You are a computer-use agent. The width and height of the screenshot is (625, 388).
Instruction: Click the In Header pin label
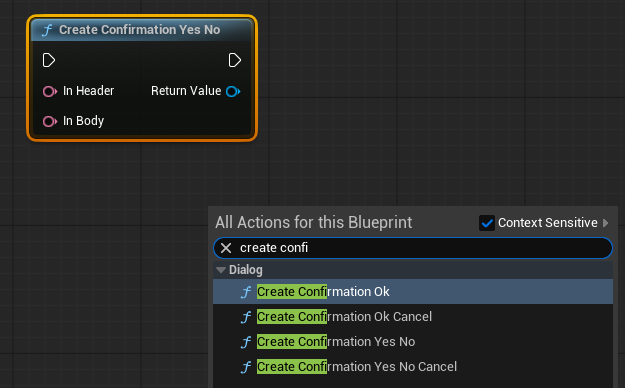pos(88,91)
